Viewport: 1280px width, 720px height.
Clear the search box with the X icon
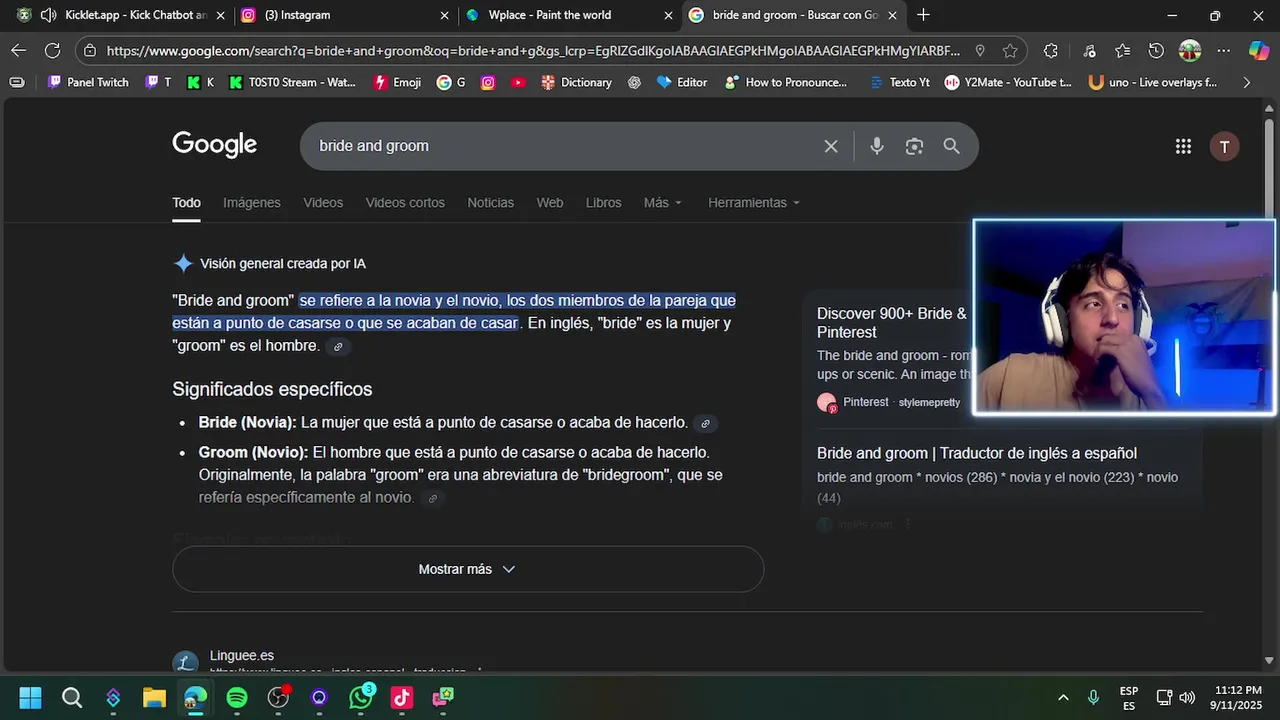coord(831,146)
